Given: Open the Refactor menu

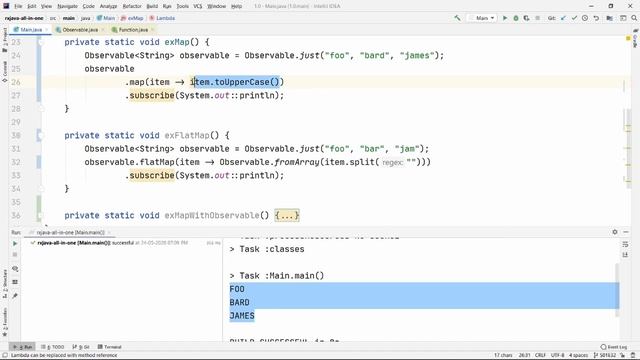Looking at the screenshot, I should pos(132,6).
